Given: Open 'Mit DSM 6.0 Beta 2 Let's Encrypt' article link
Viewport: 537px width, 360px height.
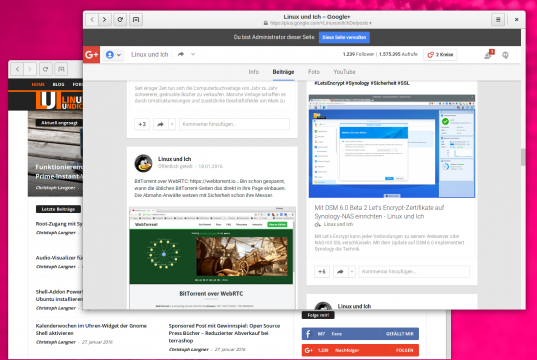Looking at the screenshot, I should [379, 212].
